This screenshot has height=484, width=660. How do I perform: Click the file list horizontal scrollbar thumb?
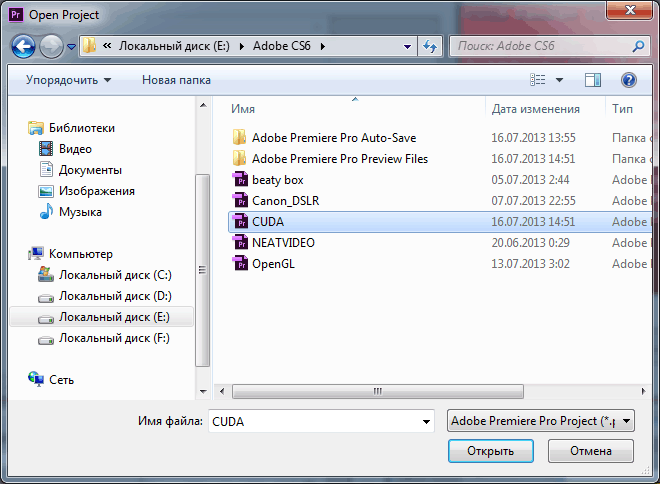[378, 391]
